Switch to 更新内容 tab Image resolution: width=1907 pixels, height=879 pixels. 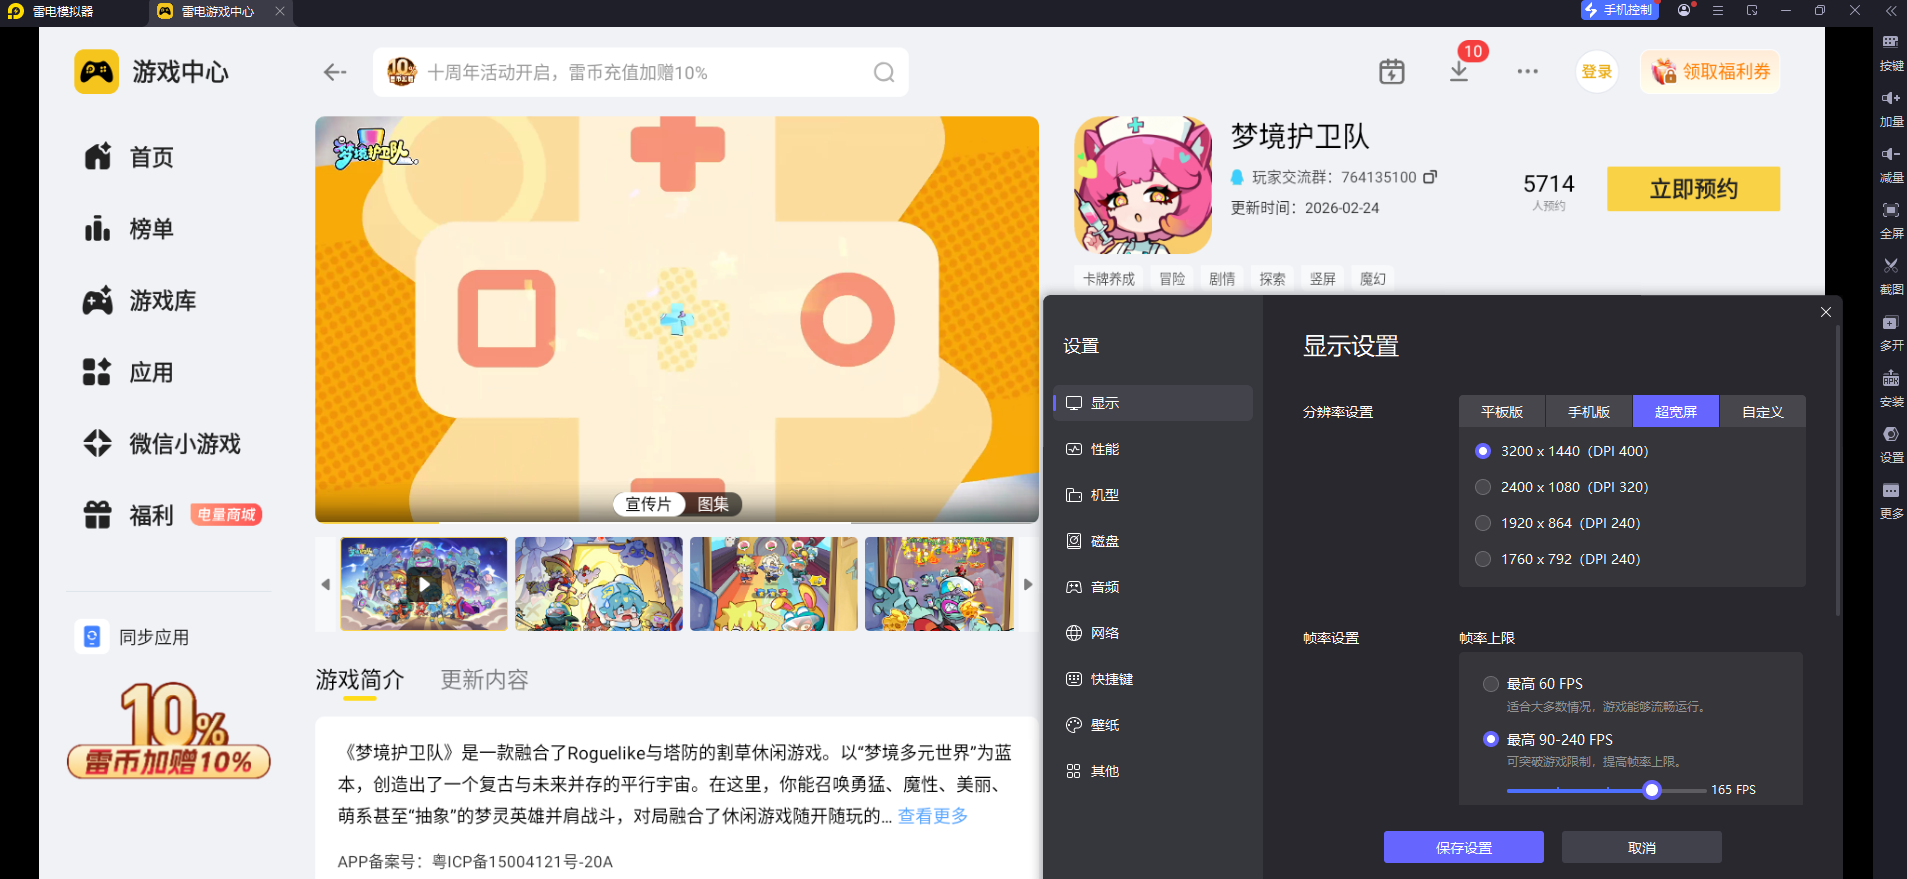pos(484,680)
